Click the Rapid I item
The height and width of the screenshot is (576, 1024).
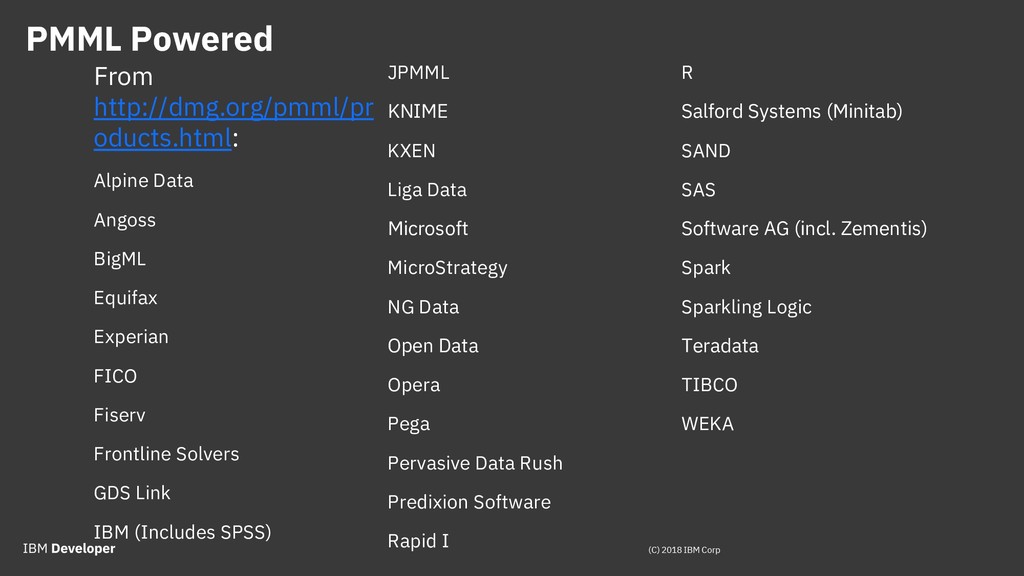pos(418,541)
